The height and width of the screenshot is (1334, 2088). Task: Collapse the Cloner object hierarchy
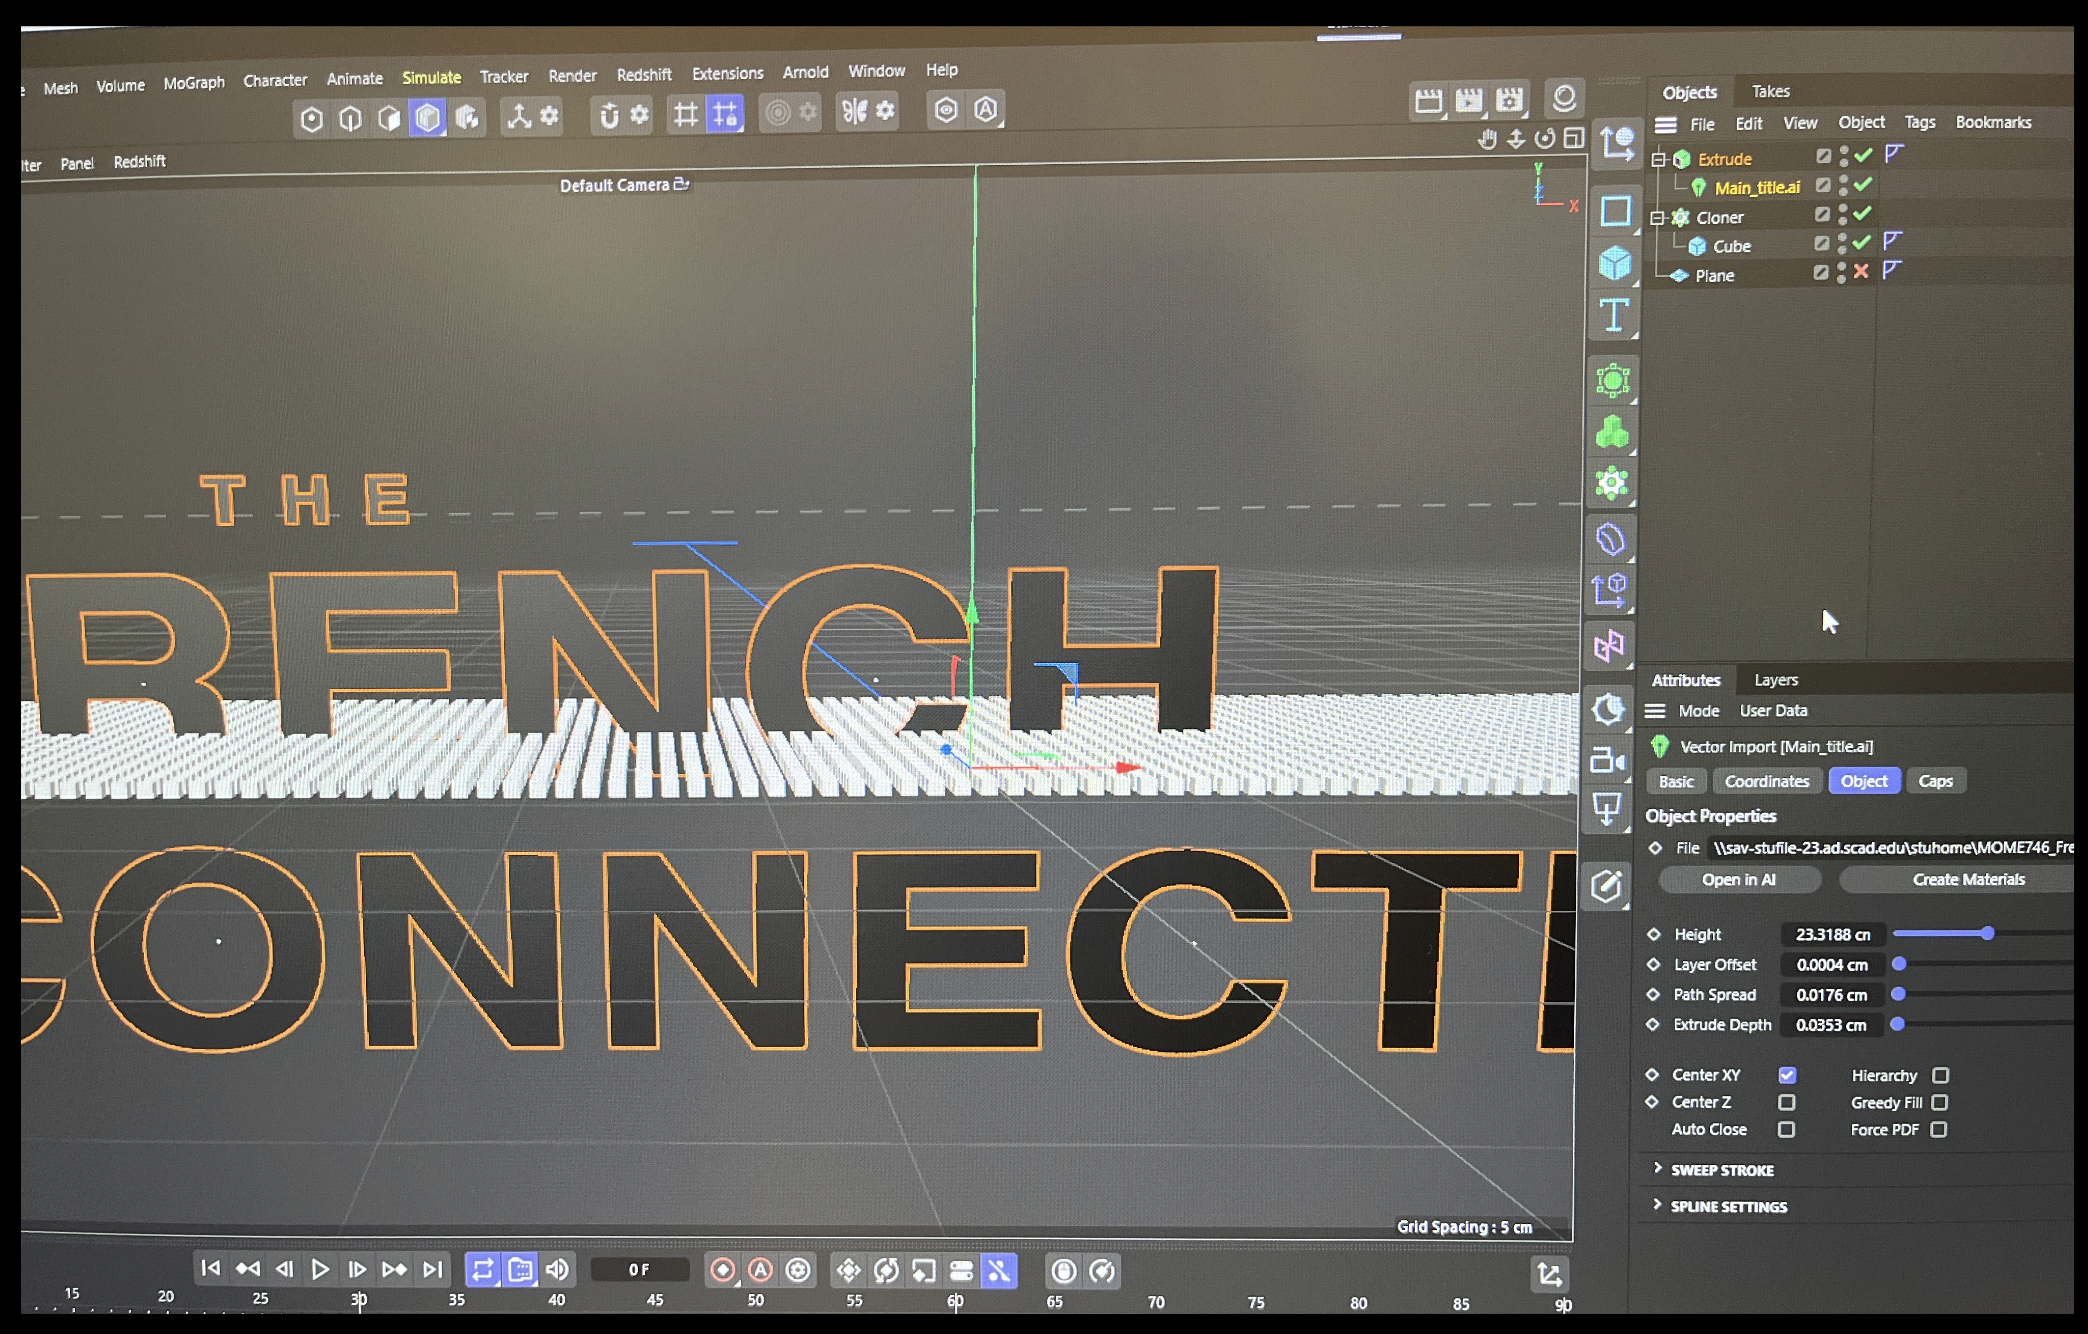point(1658,217)
